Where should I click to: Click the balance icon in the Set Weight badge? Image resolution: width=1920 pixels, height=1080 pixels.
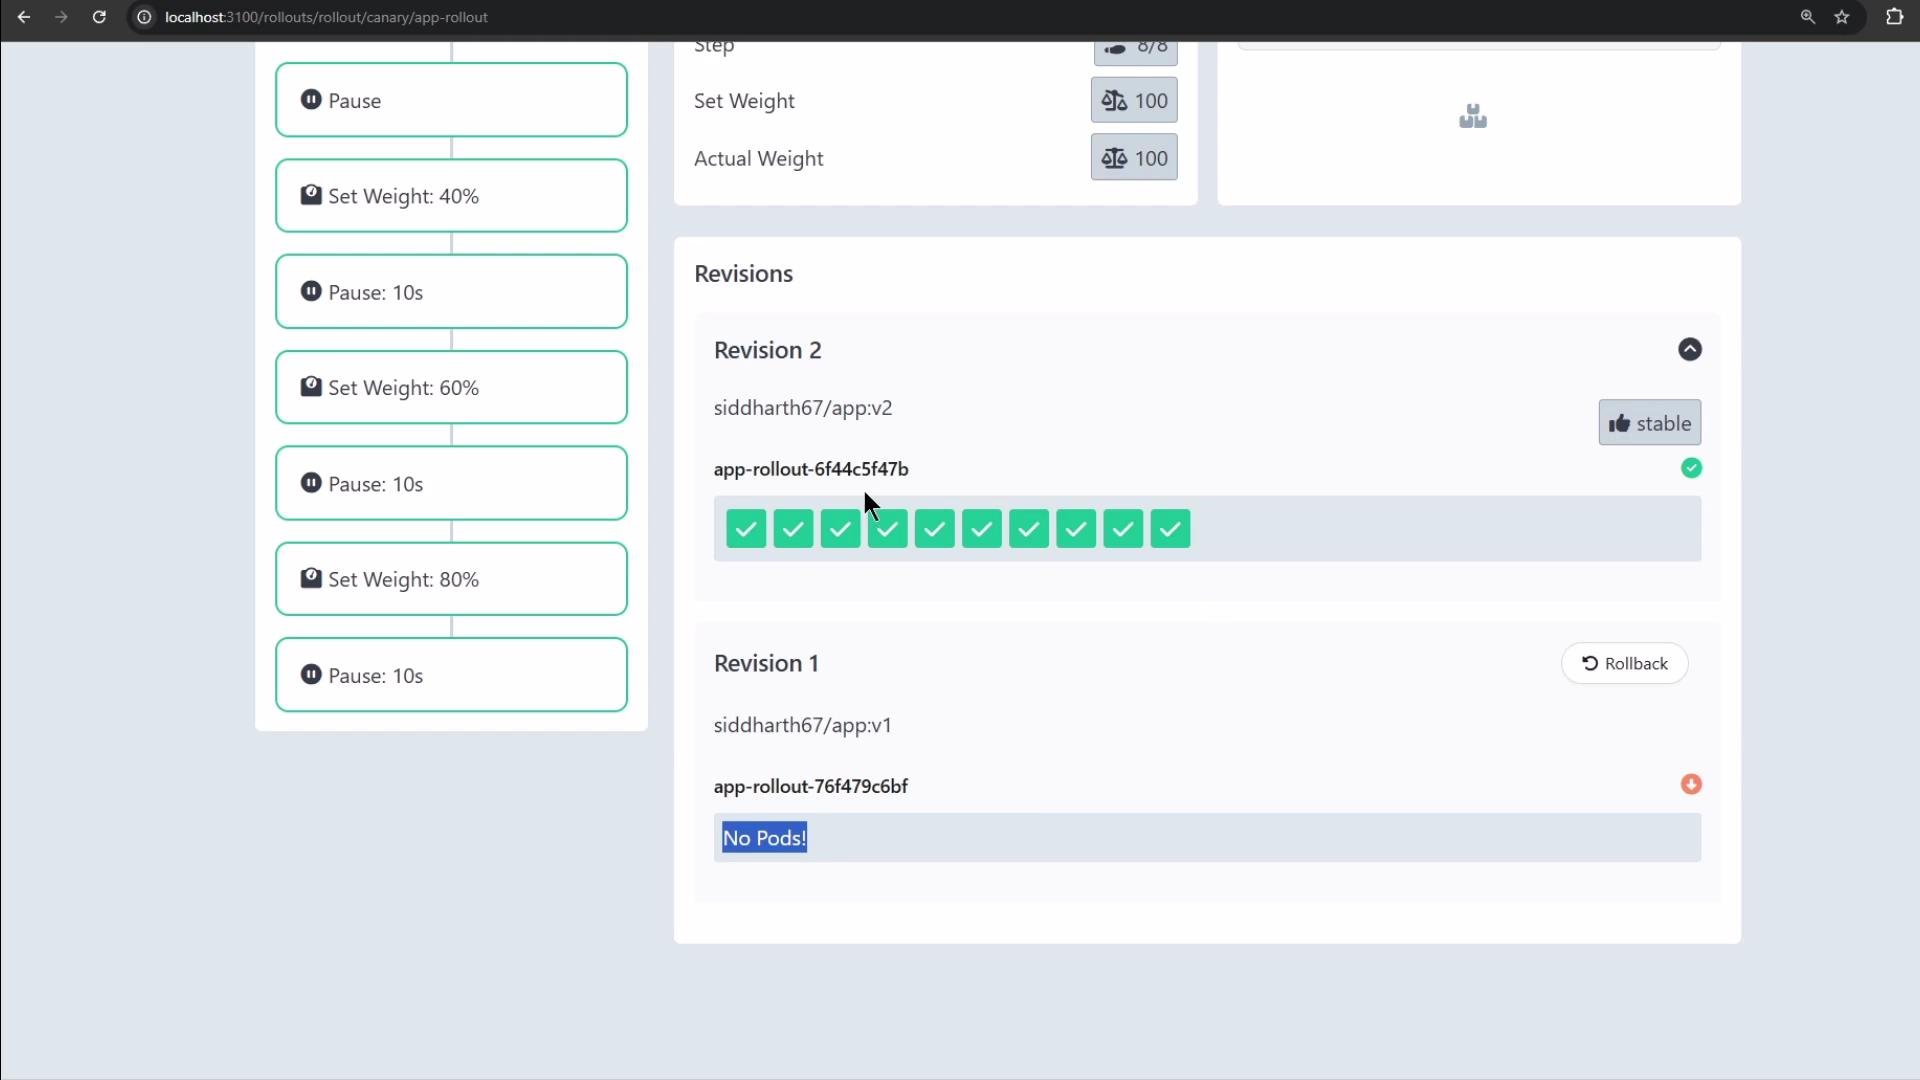[x=1114, y=100]
